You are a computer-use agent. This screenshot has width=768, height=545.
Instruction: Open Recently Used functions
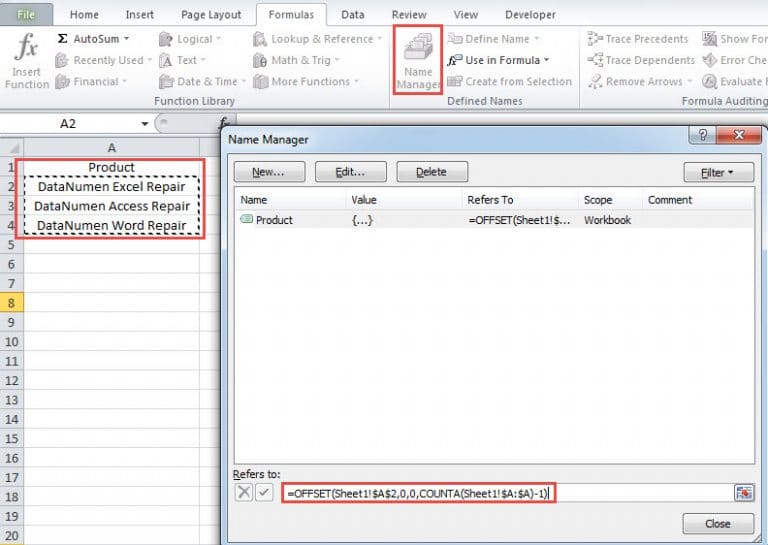pyautogui.click(x=103, y=60)
